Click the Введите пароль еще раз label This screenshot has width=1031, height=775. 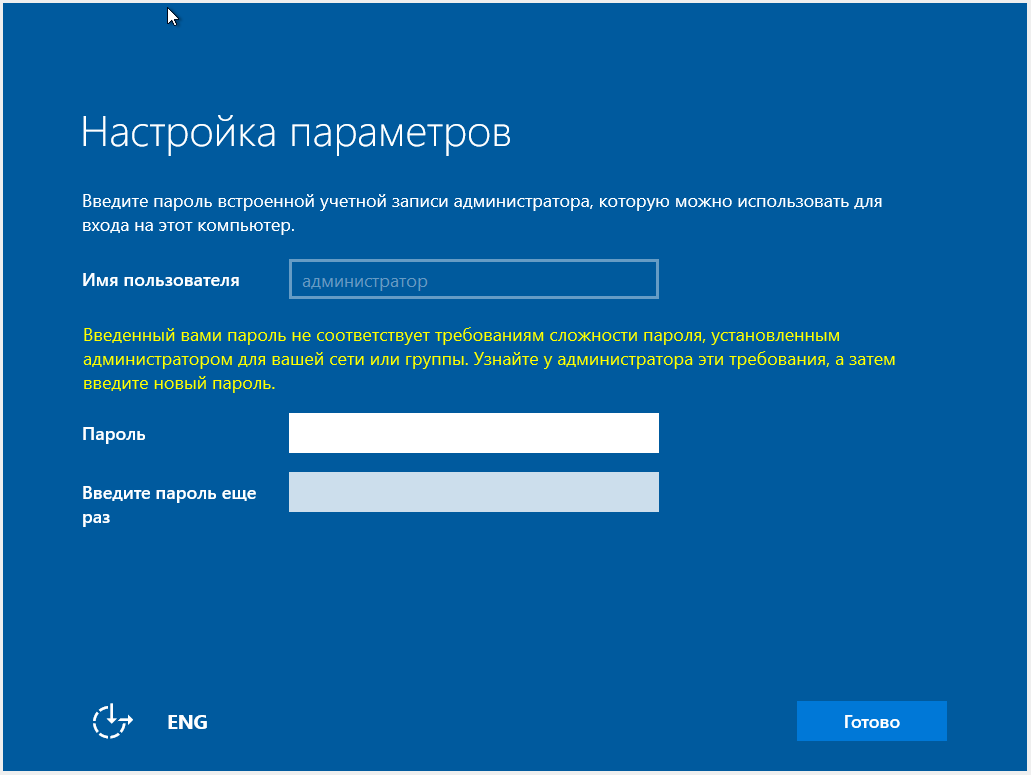169,505
